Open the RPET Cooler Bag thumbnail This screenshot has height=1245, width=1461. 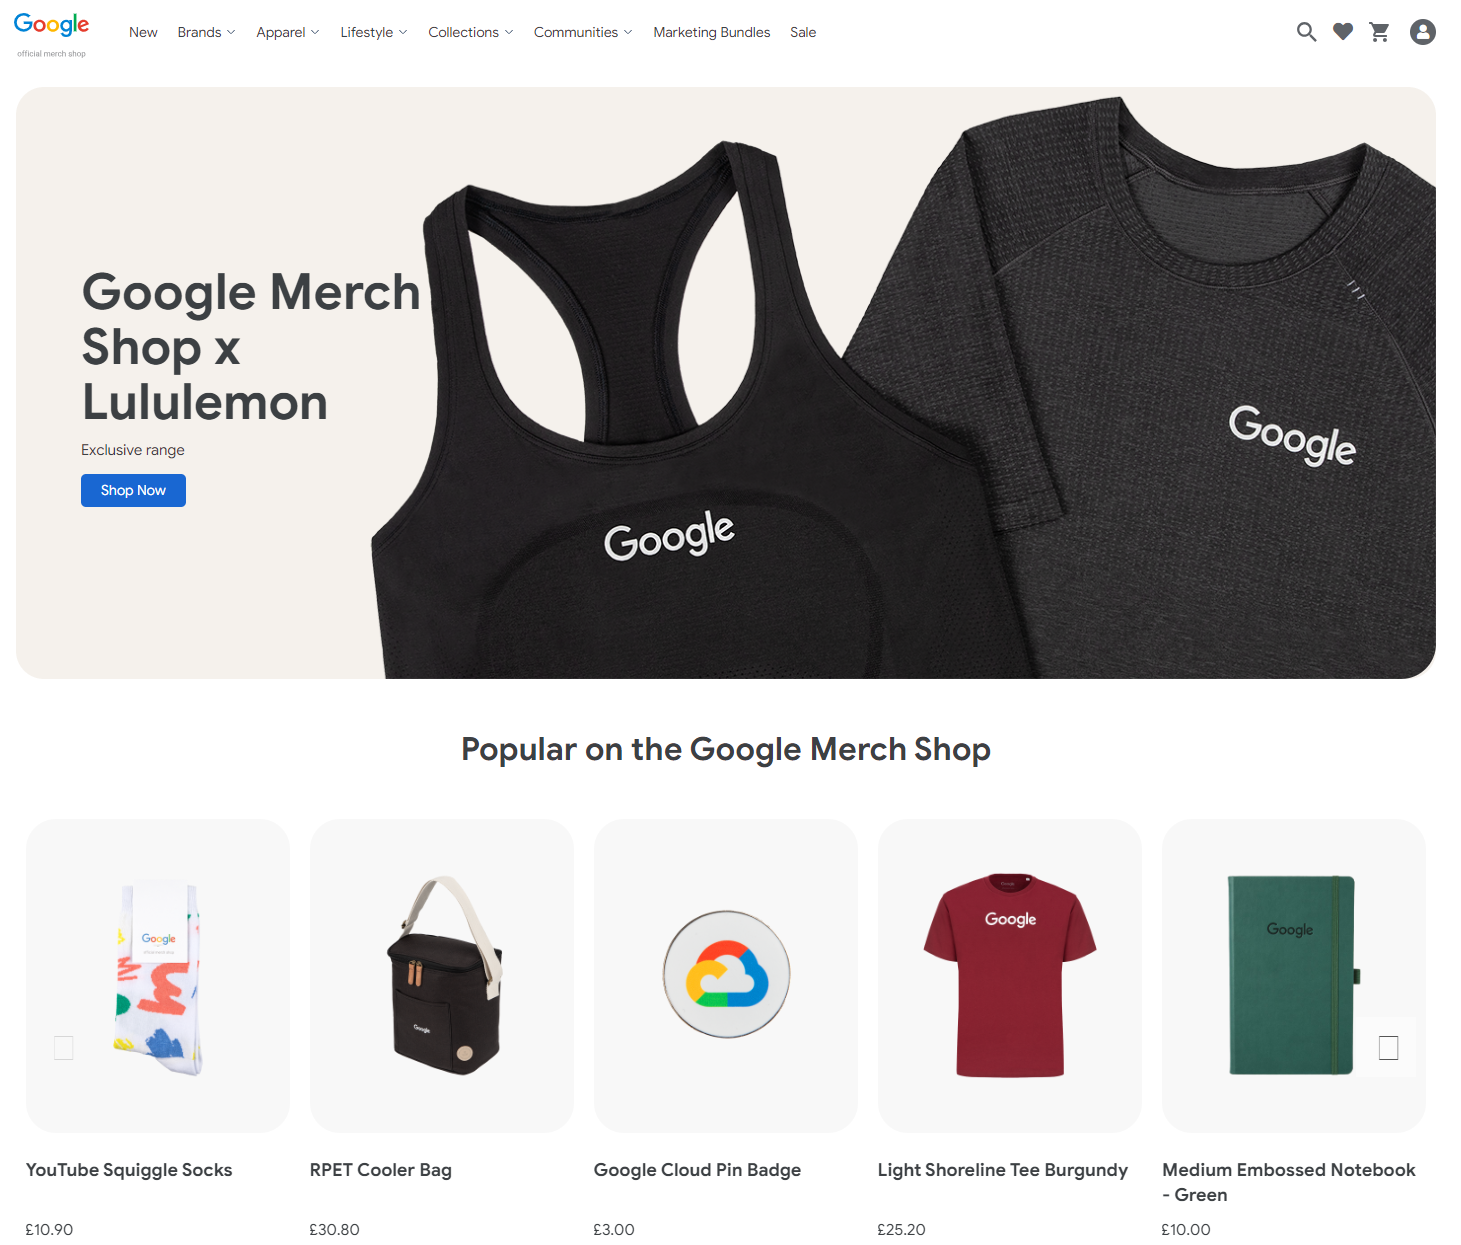pyautogui.click(x=442, y=976)
